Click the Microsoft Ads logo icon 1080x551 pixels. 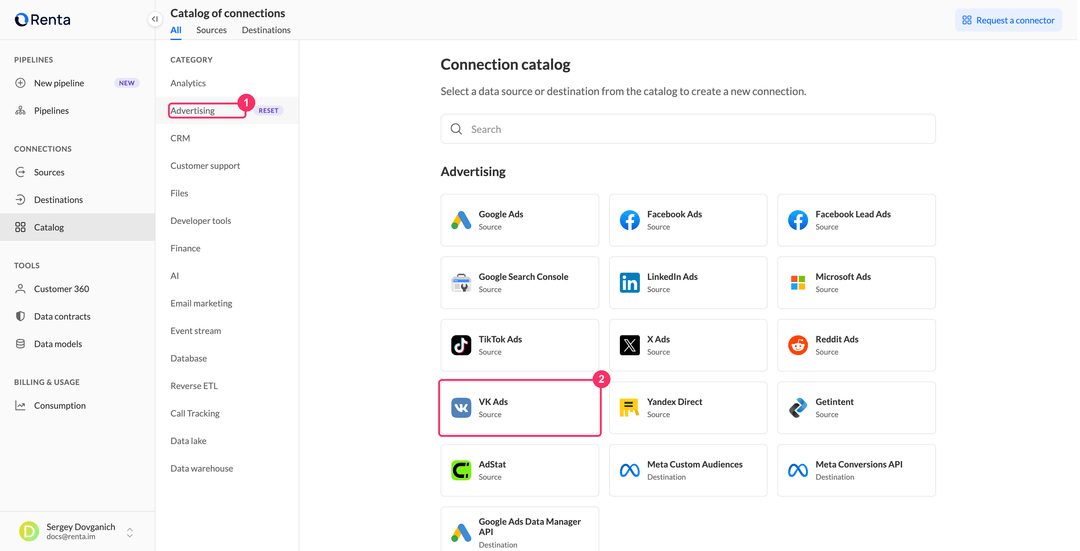pyautogui.click(x=798, y=283)
